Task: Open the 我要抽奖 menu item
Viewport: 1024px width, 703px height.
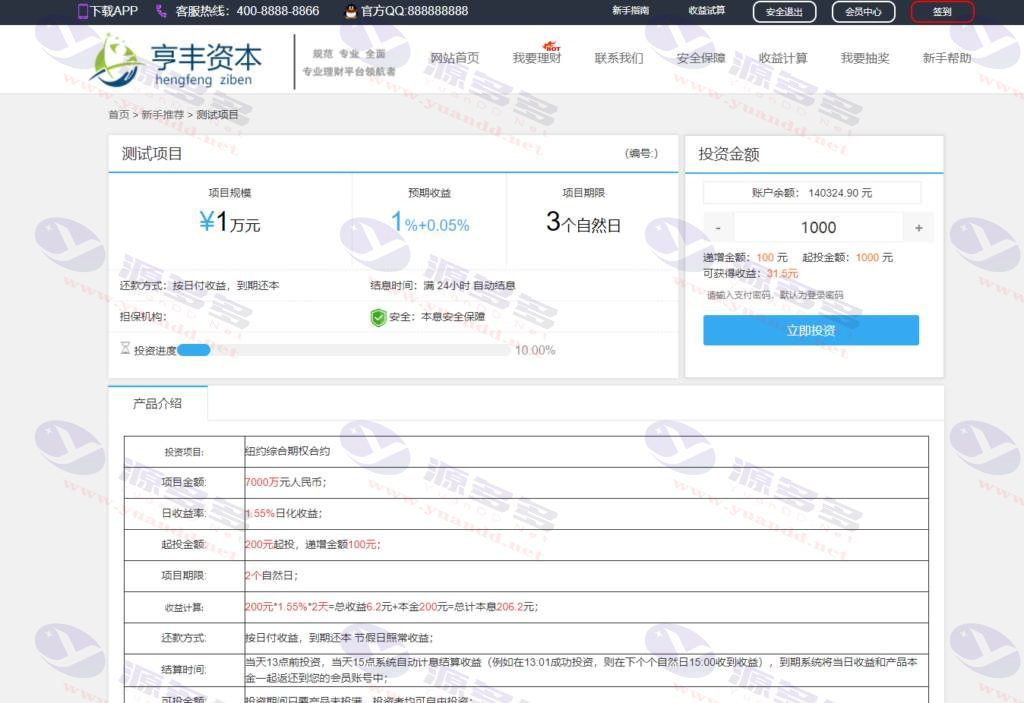Action: pos(865,58)
